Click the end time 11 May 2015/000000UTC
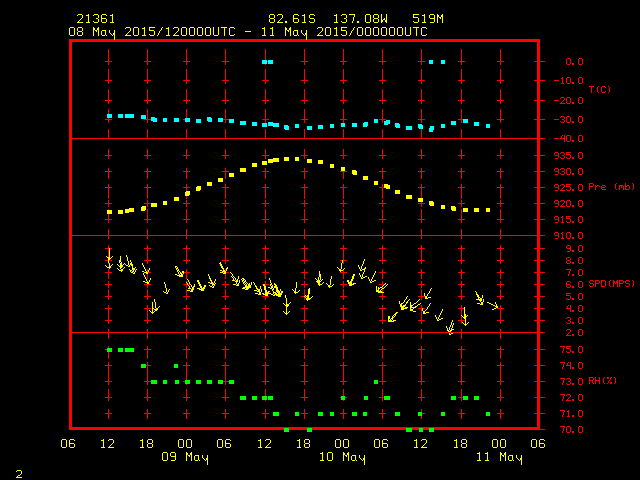640x480 pixels. pyautogui.click(x=344, y=32)
